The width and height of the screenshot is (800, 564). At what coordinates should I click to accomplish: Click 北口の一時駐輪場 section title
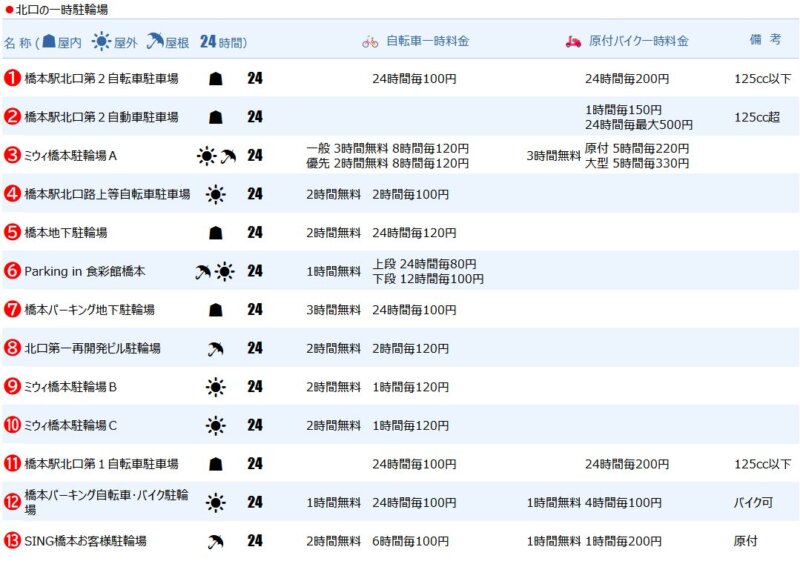click(62, 9)
